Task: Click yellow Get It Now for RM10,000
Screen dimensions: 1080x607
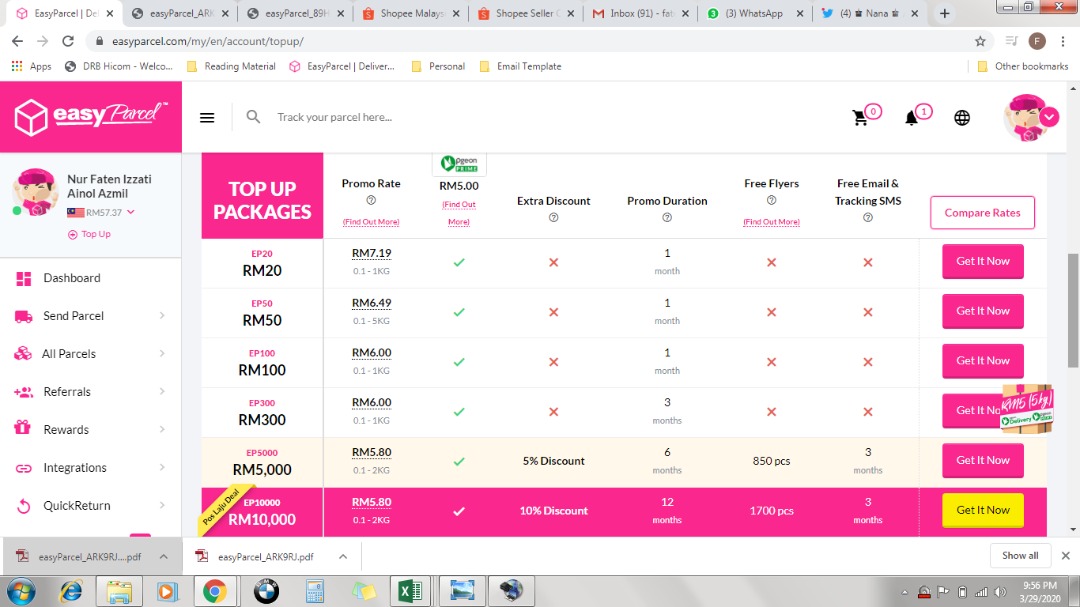Action: coord(982,510)
